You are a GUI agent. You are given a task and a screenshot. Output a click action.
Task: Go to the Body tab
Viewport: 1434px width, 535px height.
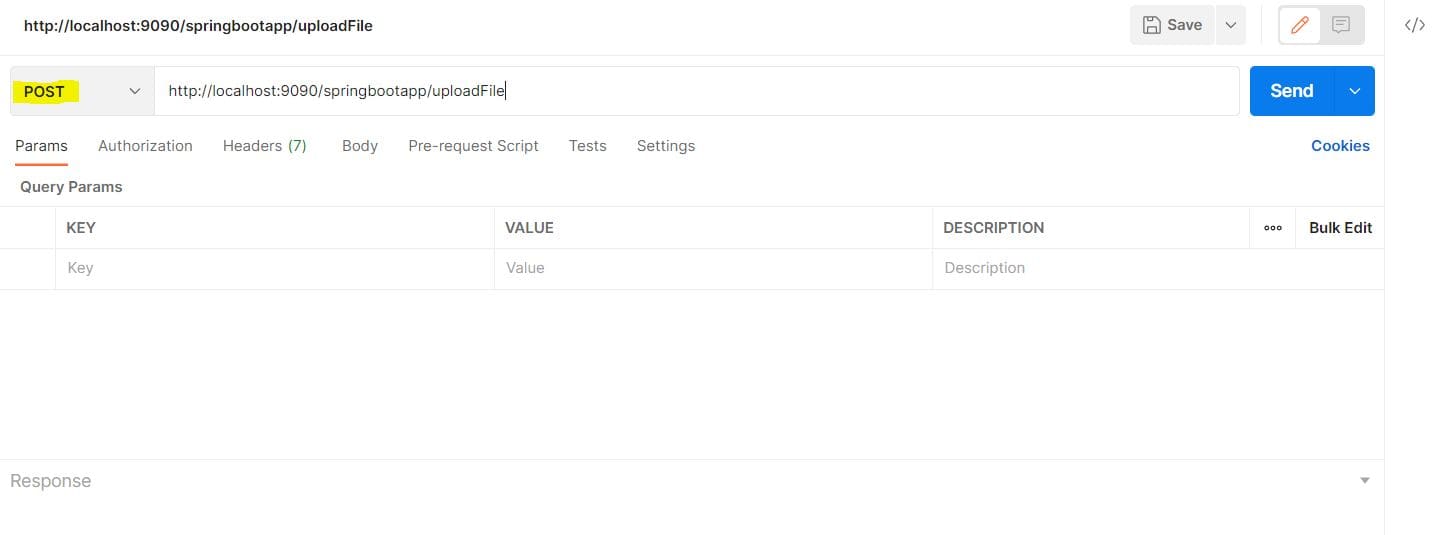tap(360, 146)
